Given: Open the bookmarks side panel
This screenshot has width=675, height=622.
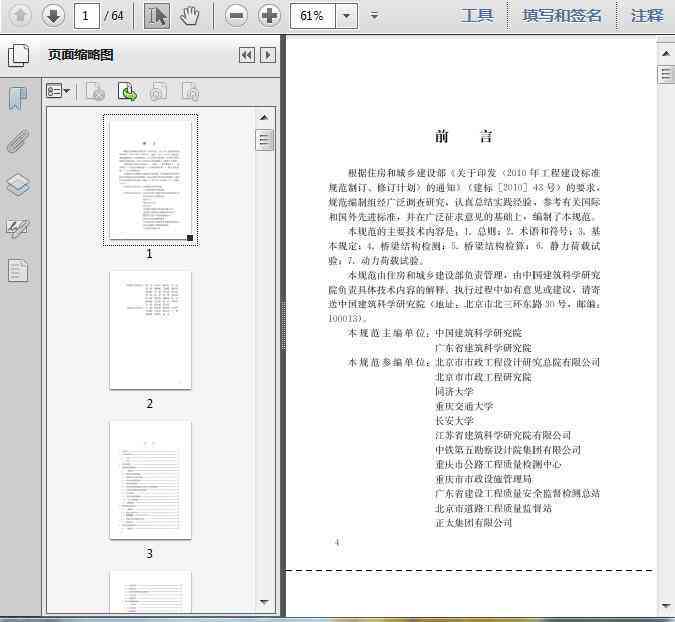Looking at the screenshot, I should click(x=19, y=99).
